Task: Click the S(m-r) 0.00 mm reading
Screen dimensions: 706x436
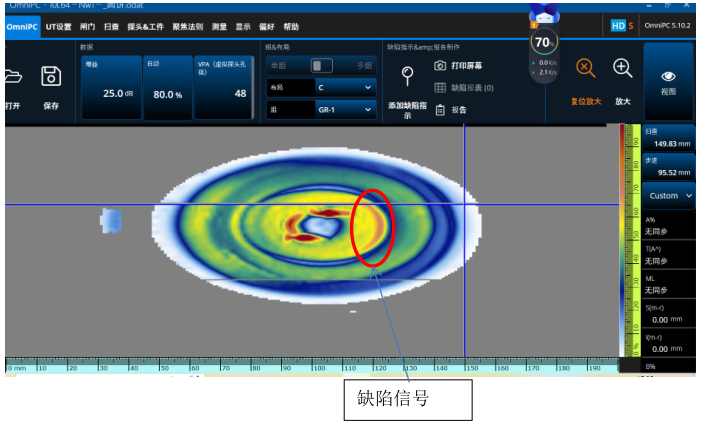Action: tap(669, 314)
